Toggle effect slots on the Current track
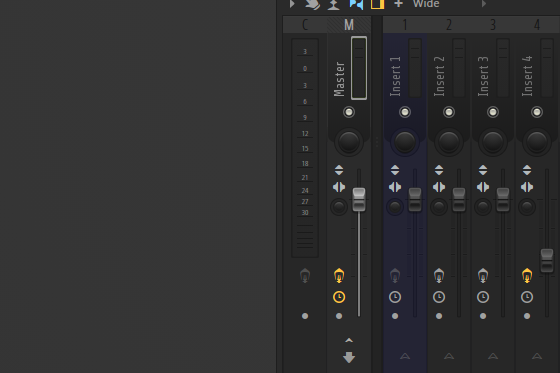The height and width of the screenshot is (373, 560). [x=305, y=276]
